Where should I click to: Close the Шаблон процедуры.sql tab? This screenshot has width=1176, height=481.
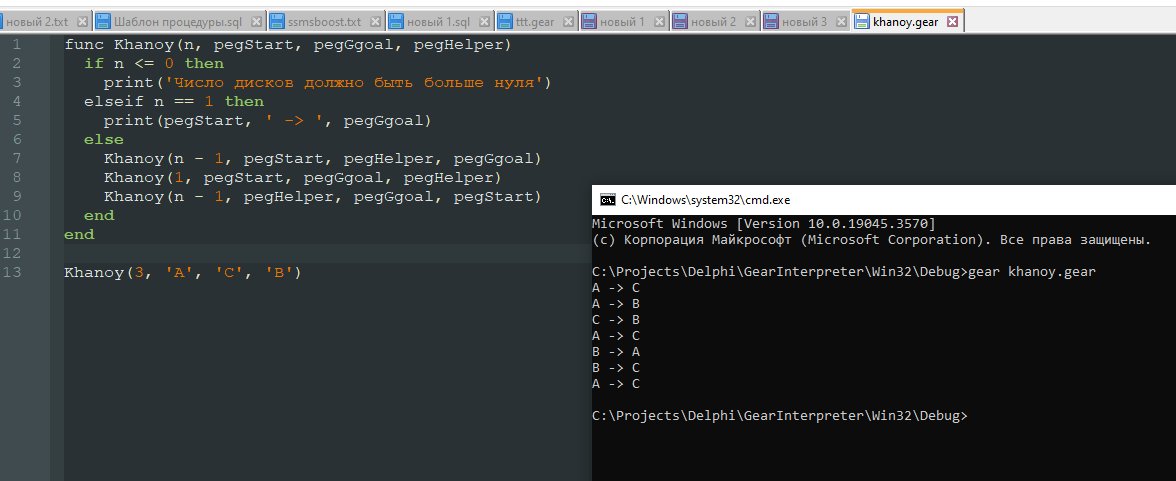pyautogui.click(x=257, y=21)
